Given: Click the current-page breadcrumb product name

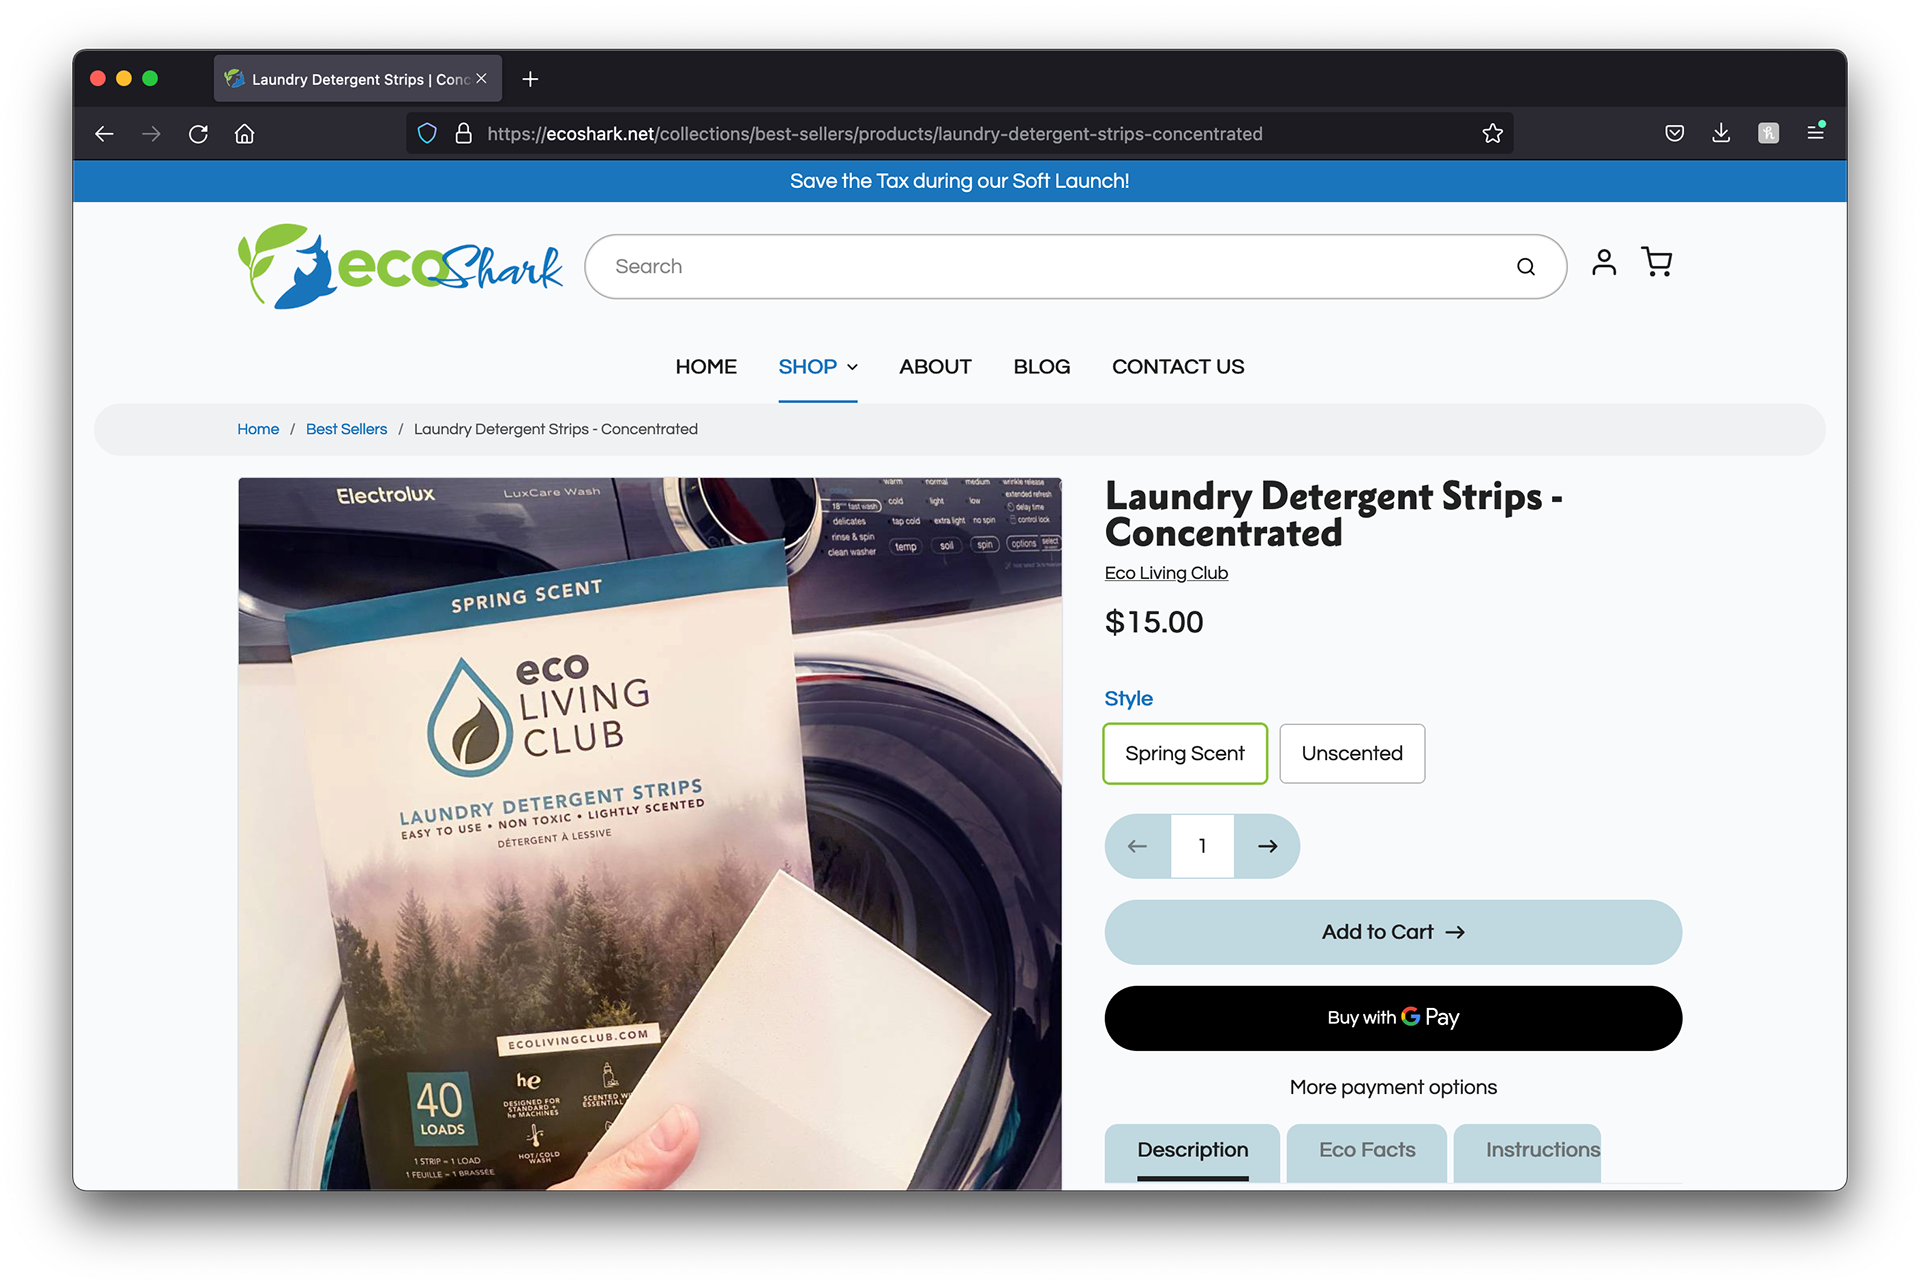Looking at the screenshot, I should (x=556, y=429).
